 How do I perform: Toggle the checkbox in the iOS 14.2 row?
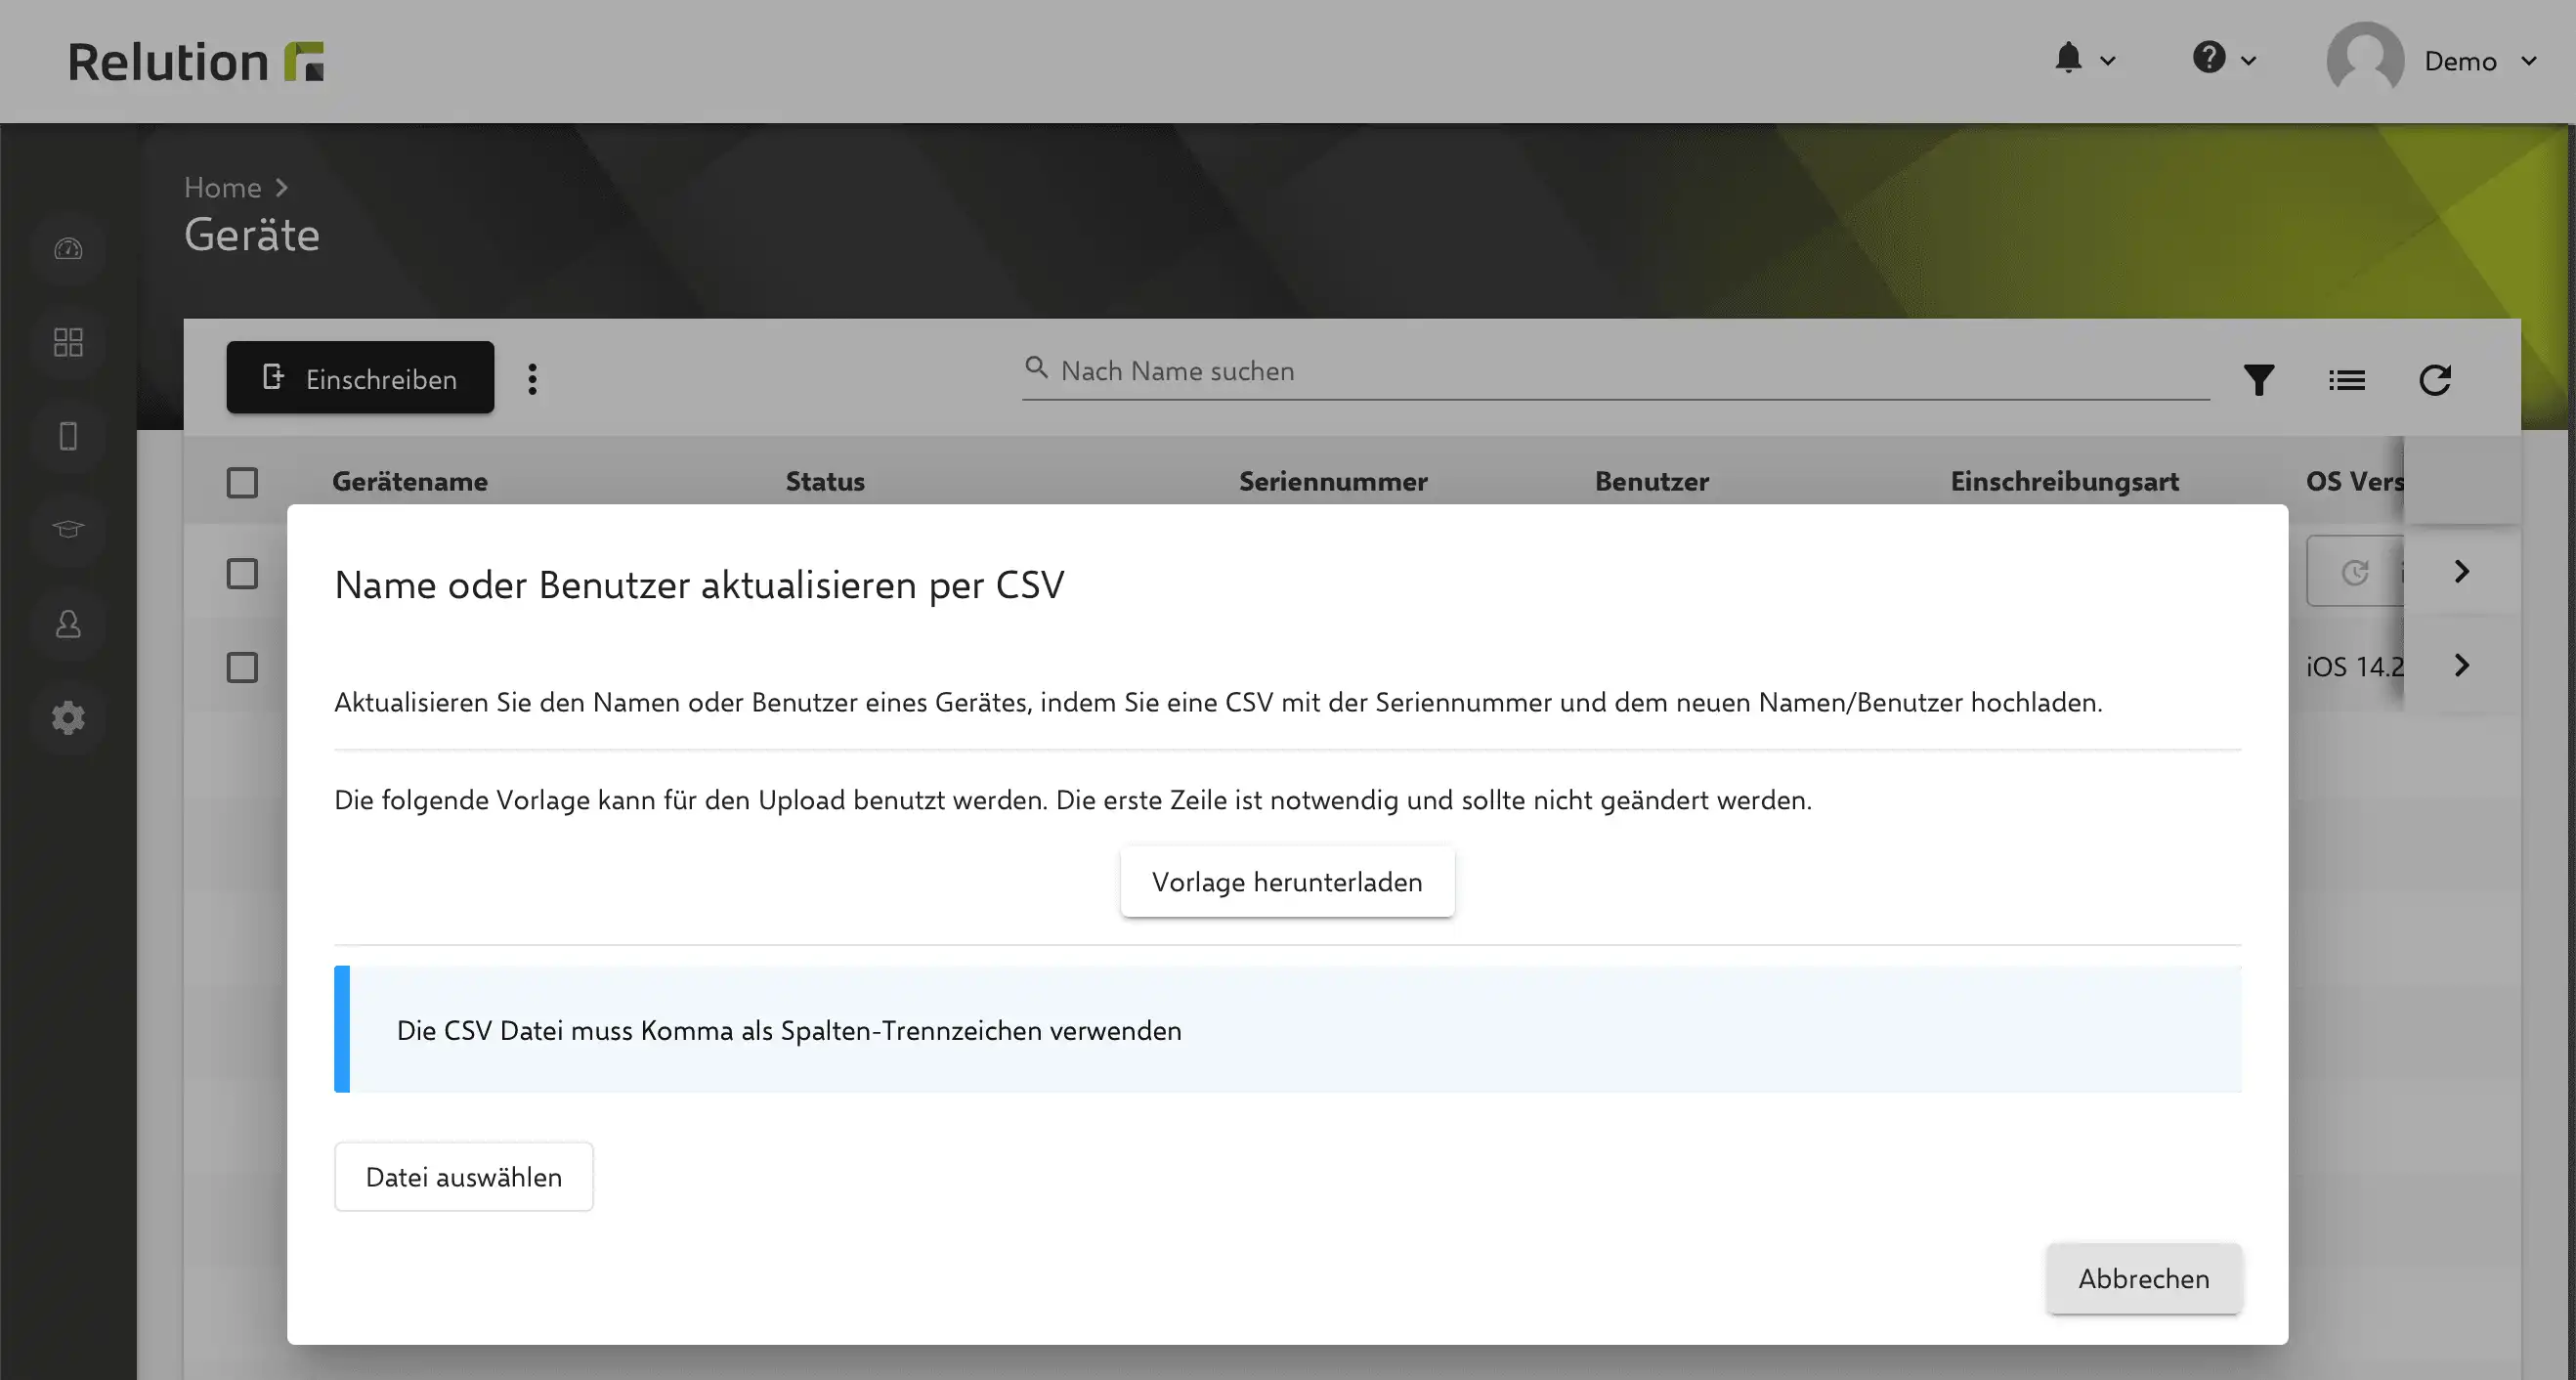(242, 667)
